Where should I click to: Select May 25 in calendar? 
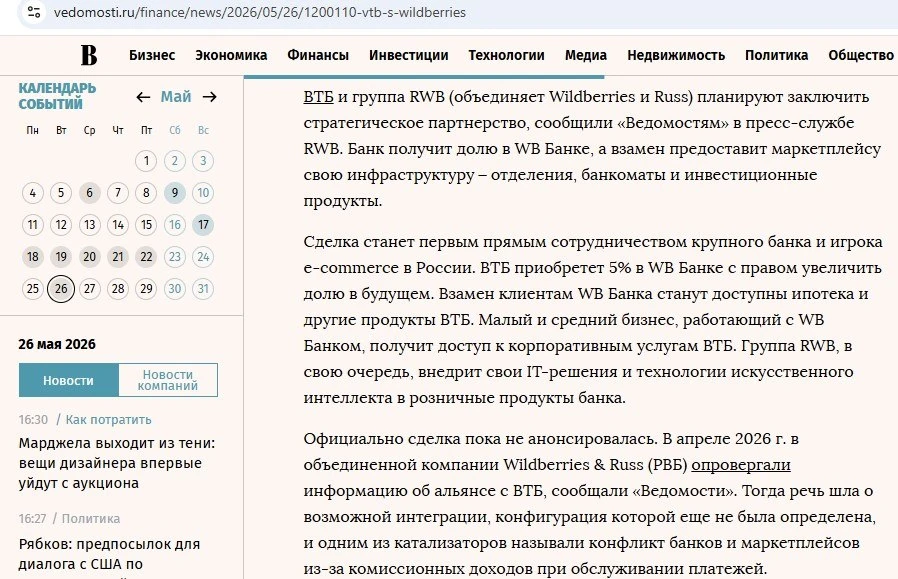tap(33, 289)
